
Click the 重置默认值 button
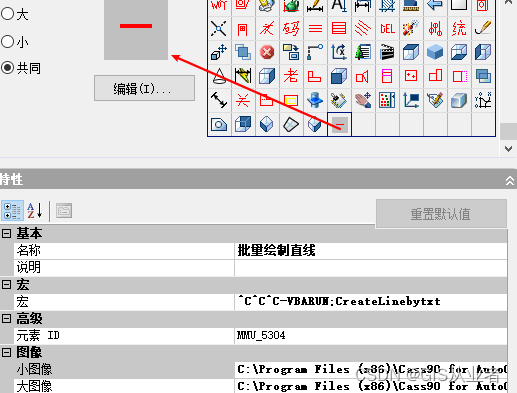click(441, 214)
